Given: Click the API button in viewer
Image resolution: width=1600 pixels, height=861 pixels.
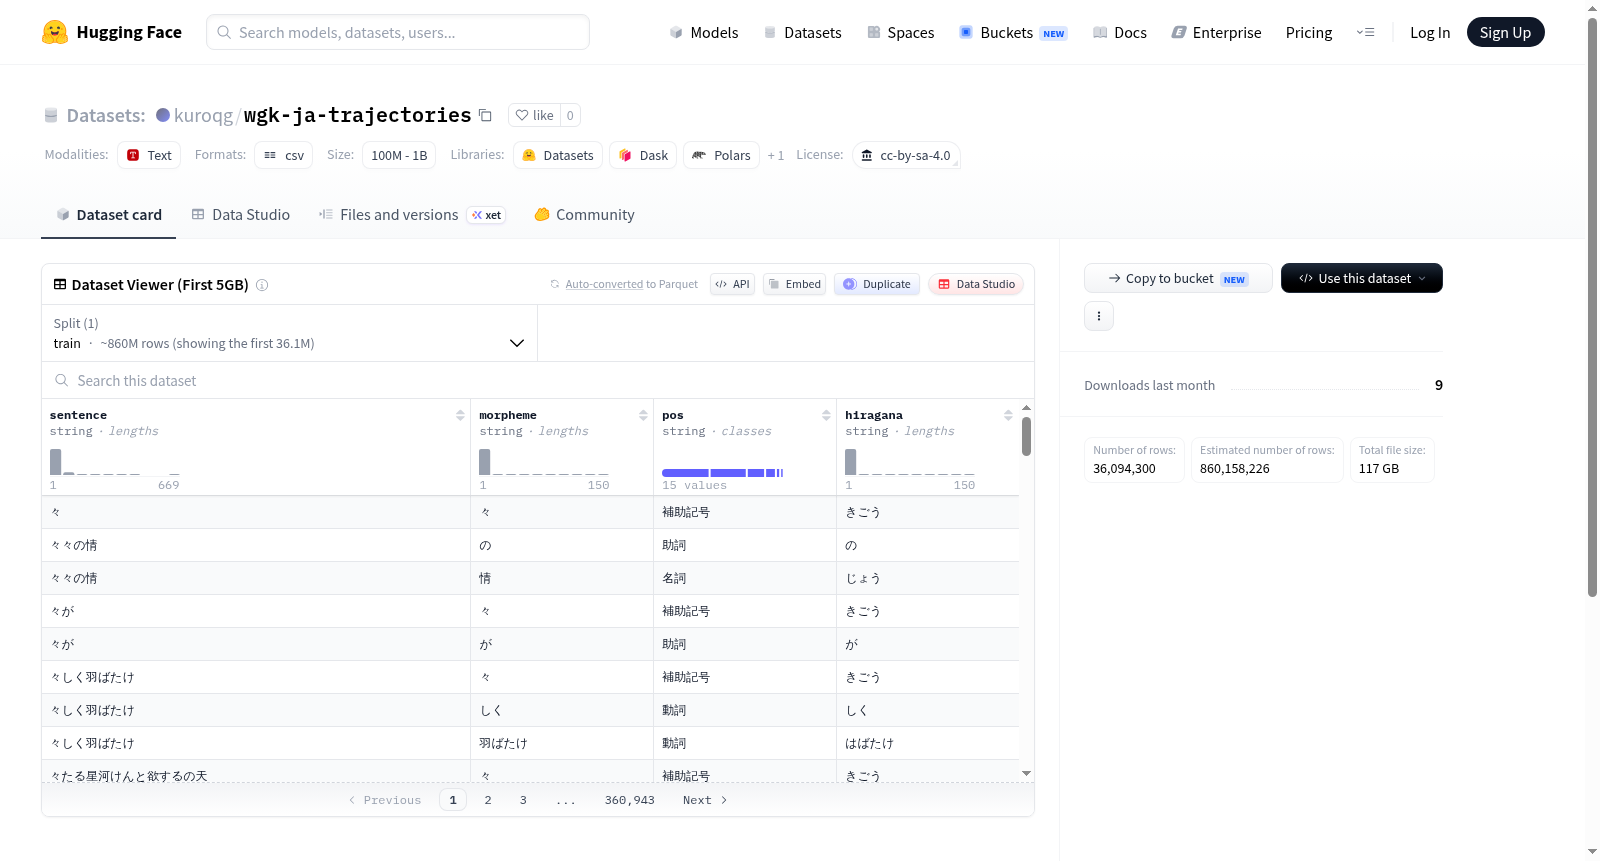Looking at the screenshot, I should click(732, 284).
